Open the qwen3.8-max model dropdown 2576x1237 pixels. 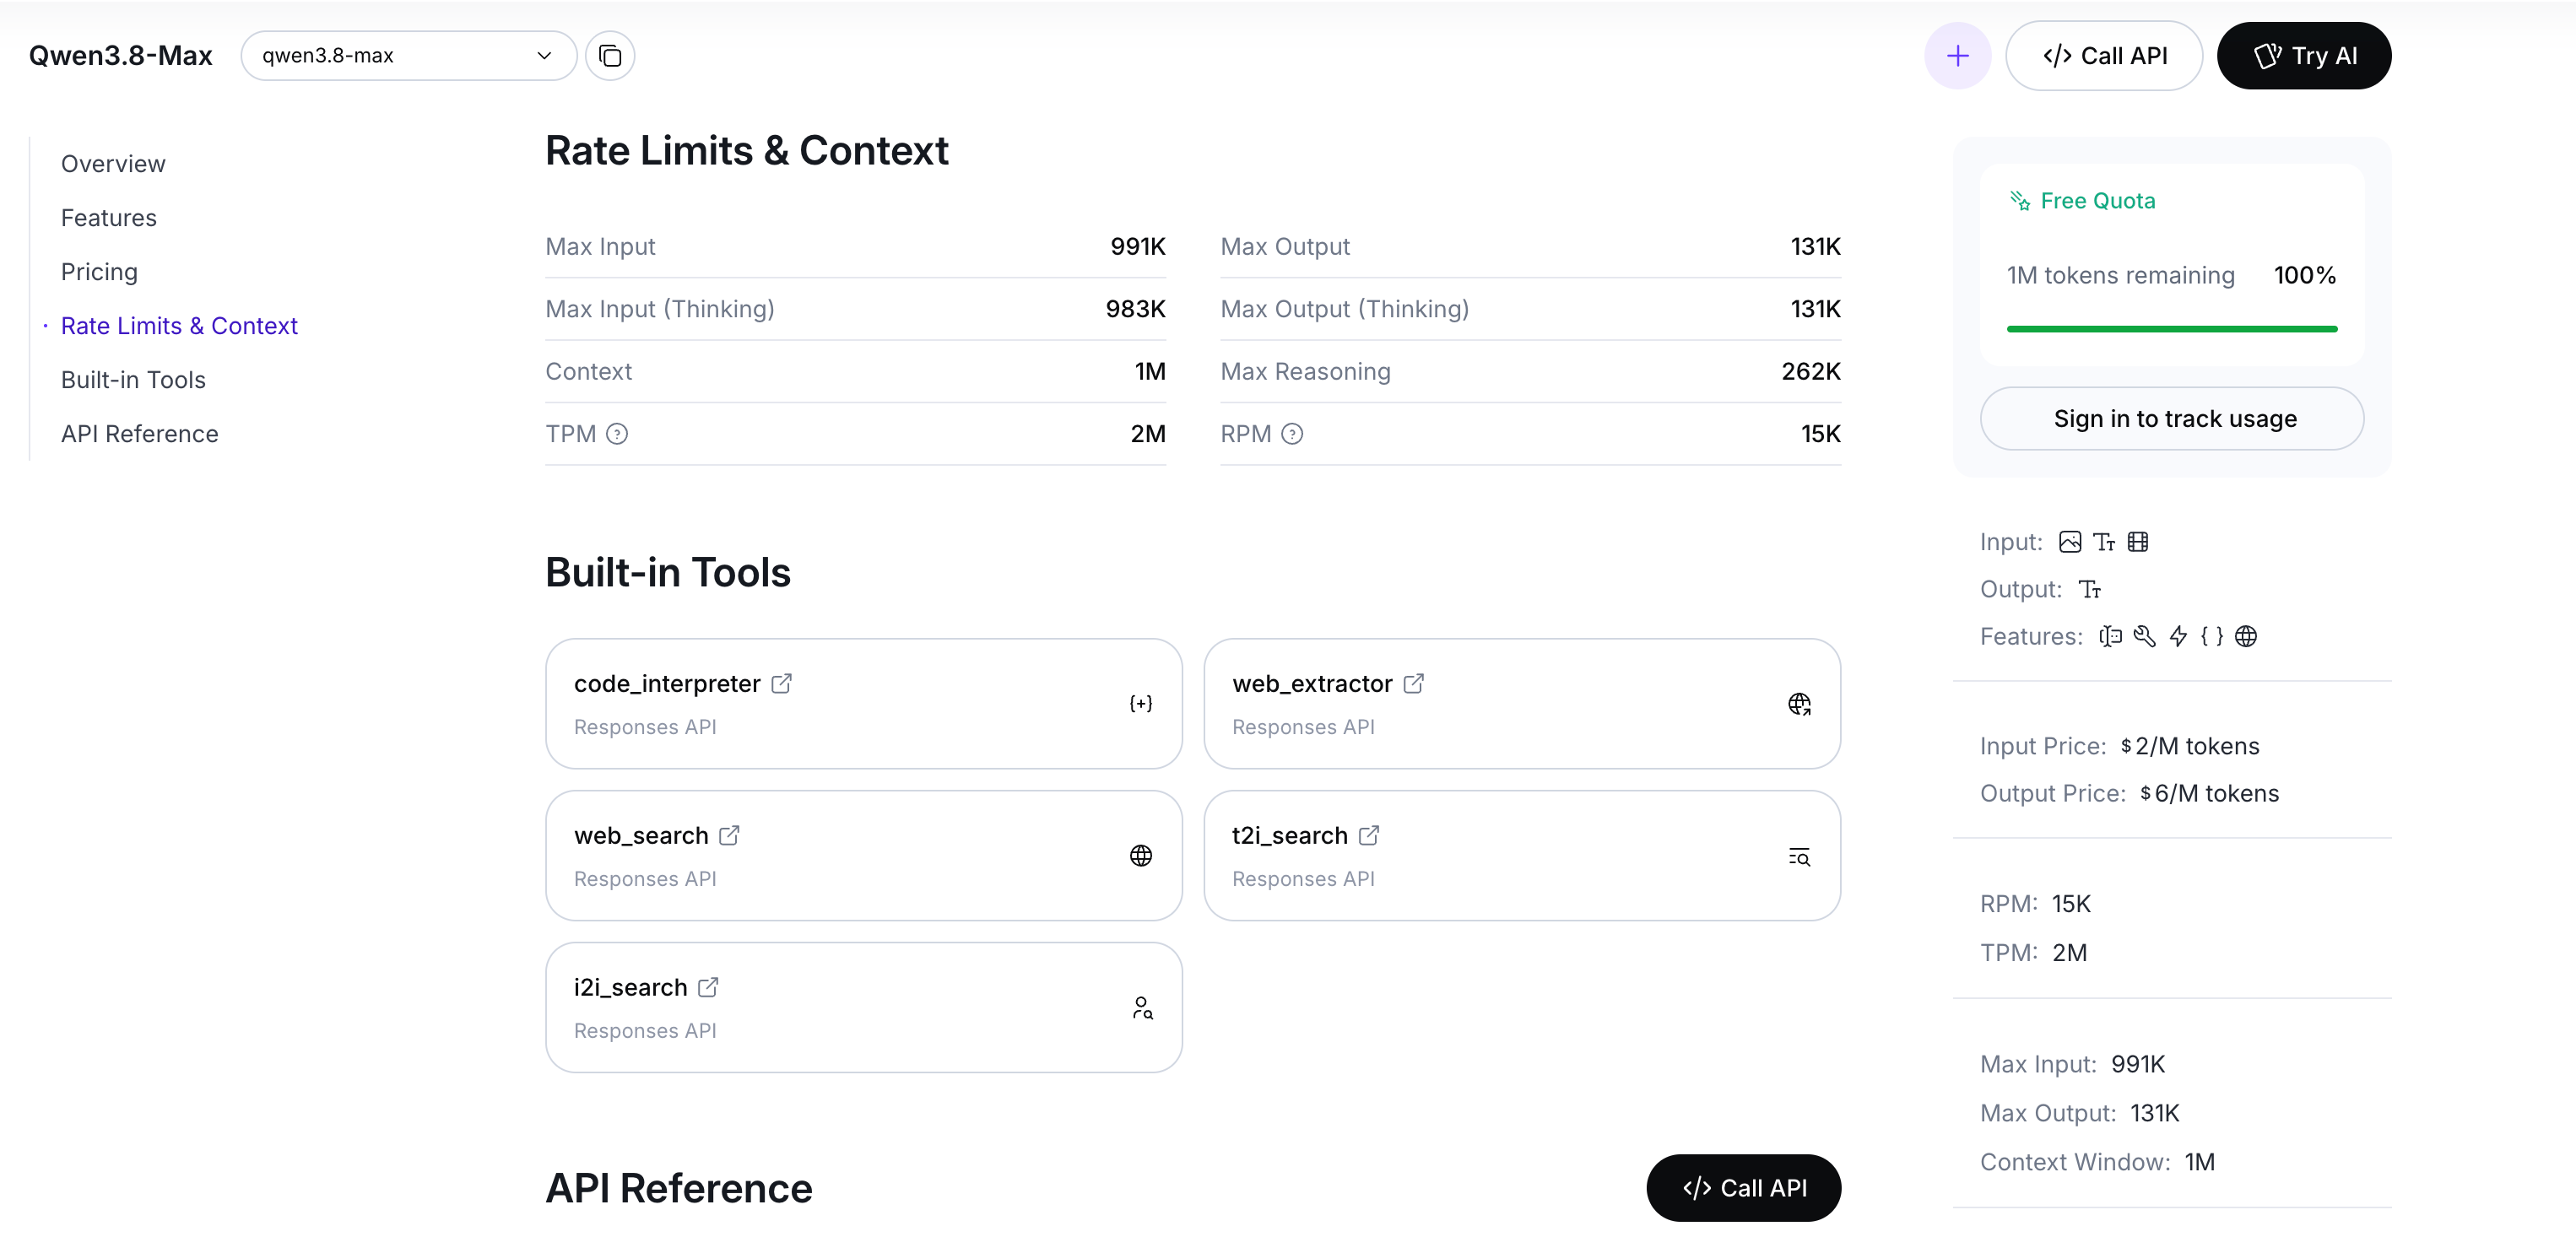pyautogui.click(x=408, y=56)
